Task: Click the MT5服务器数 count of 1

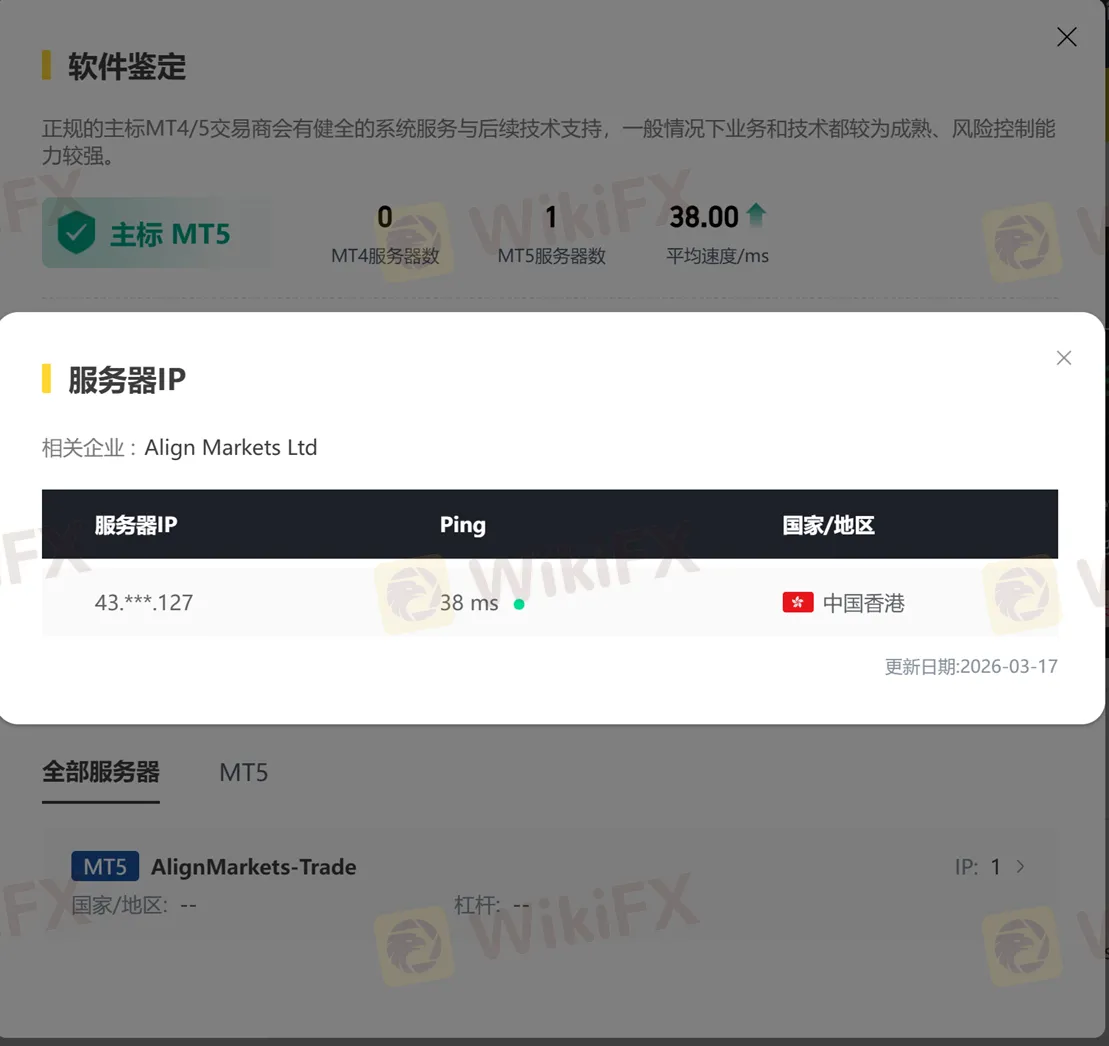Action: (551, 217)
